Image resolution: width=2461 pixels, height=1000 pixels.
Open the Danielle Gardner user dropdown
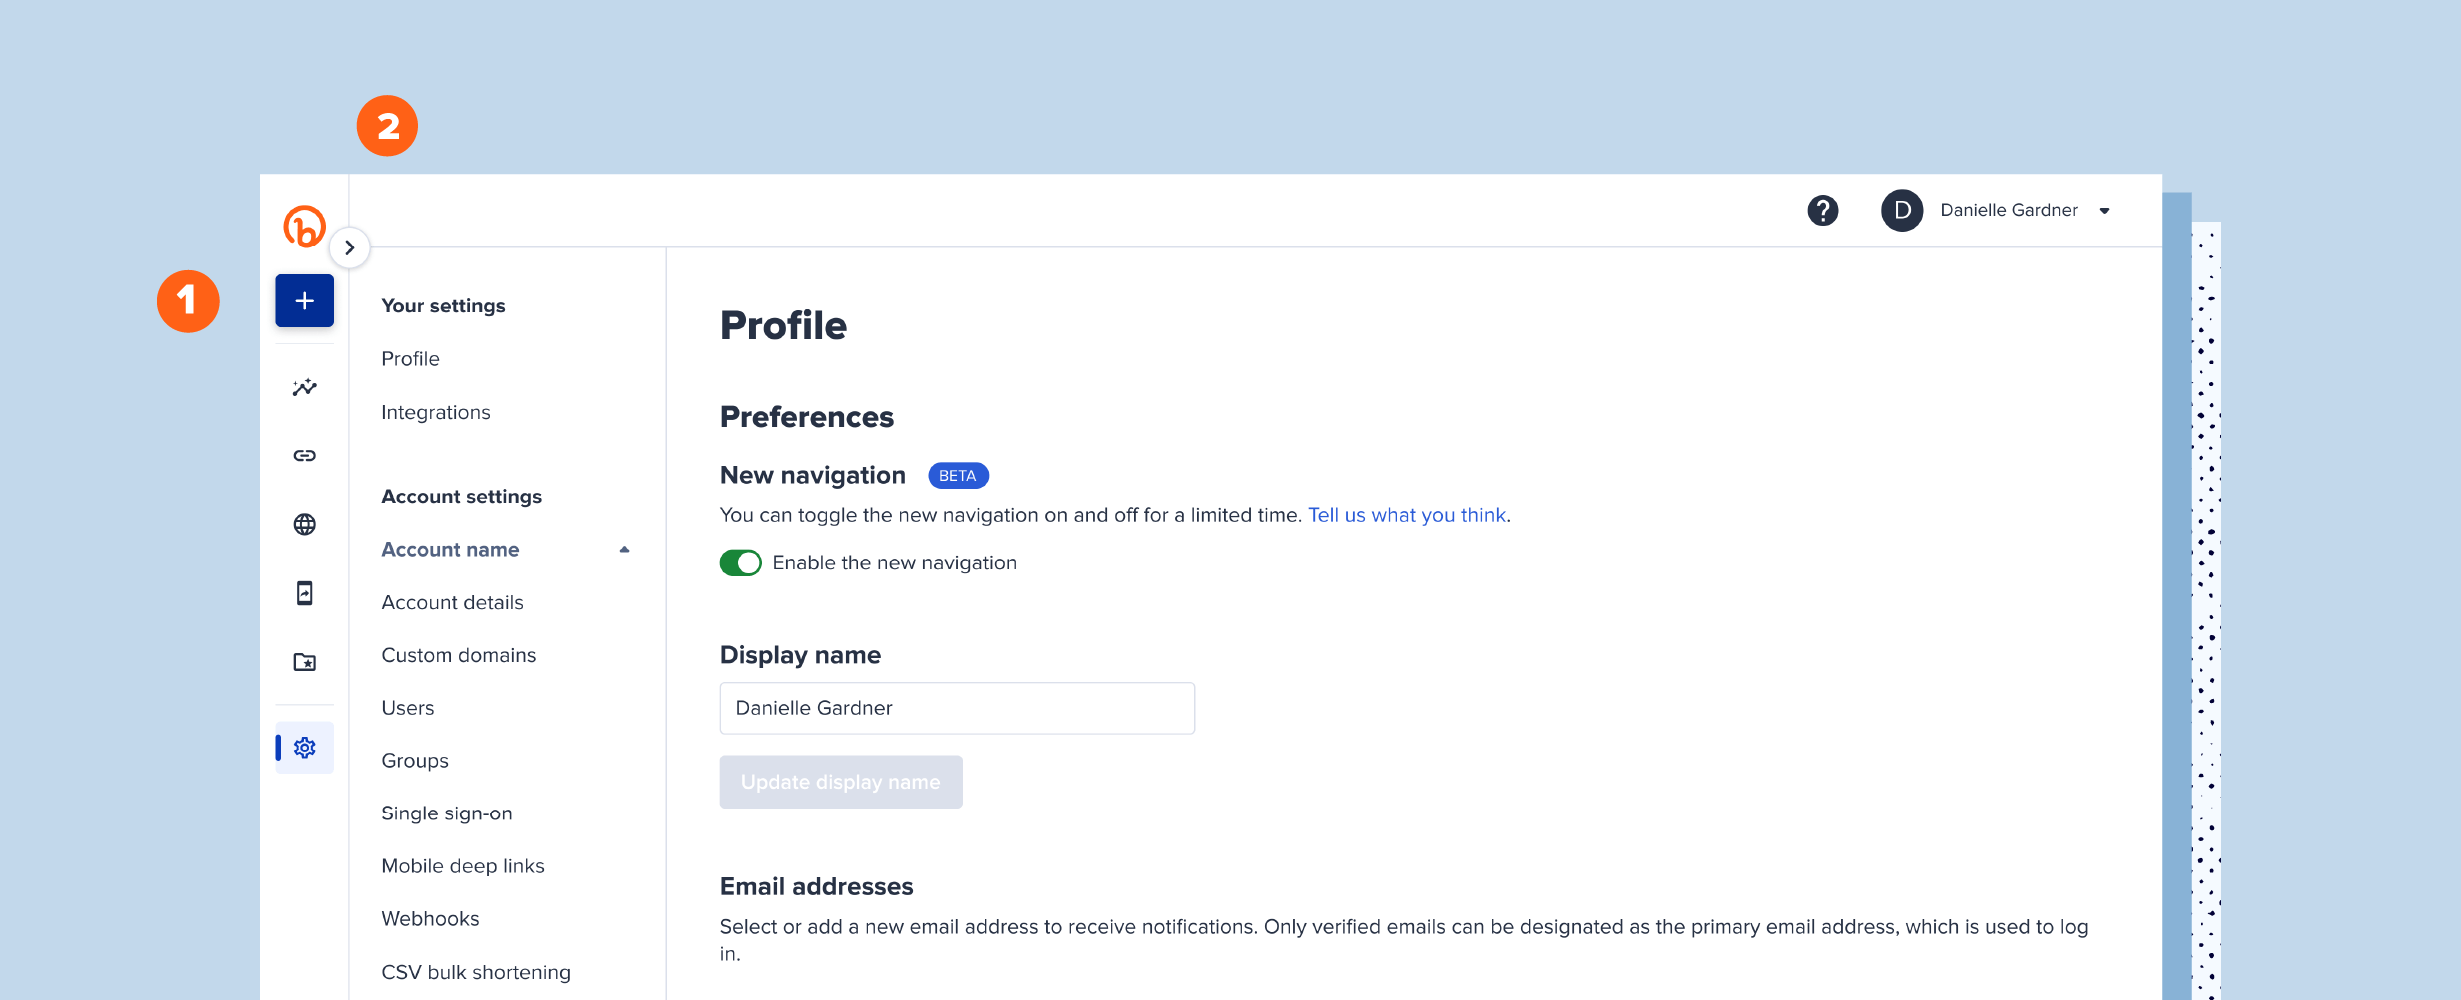point(2104,211)
